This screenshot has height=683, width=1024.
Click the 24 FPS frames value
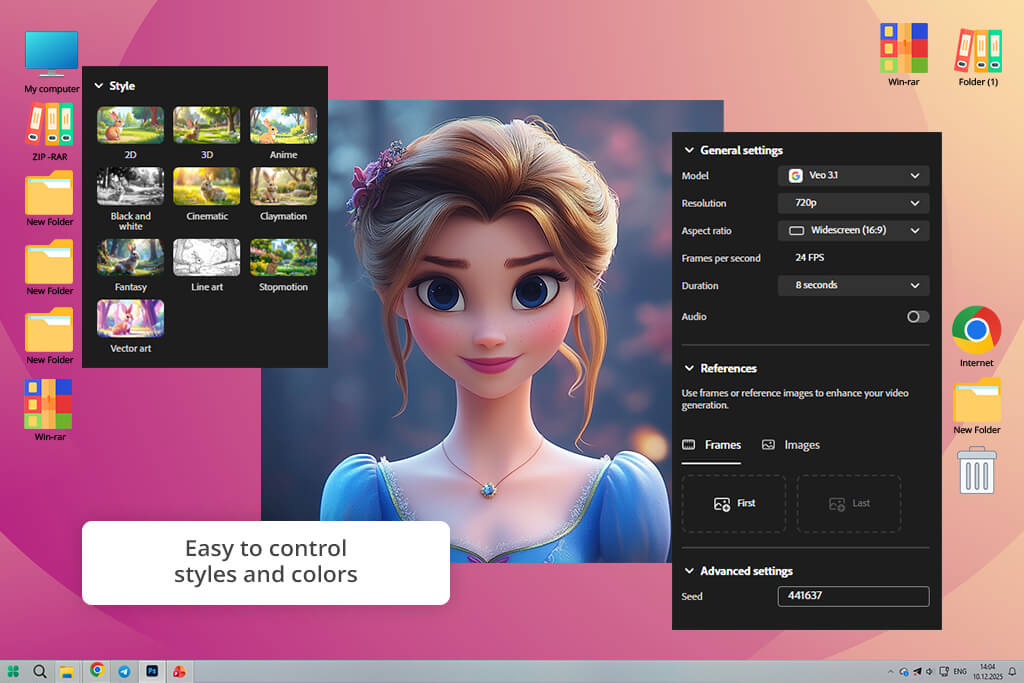point(809,258)
